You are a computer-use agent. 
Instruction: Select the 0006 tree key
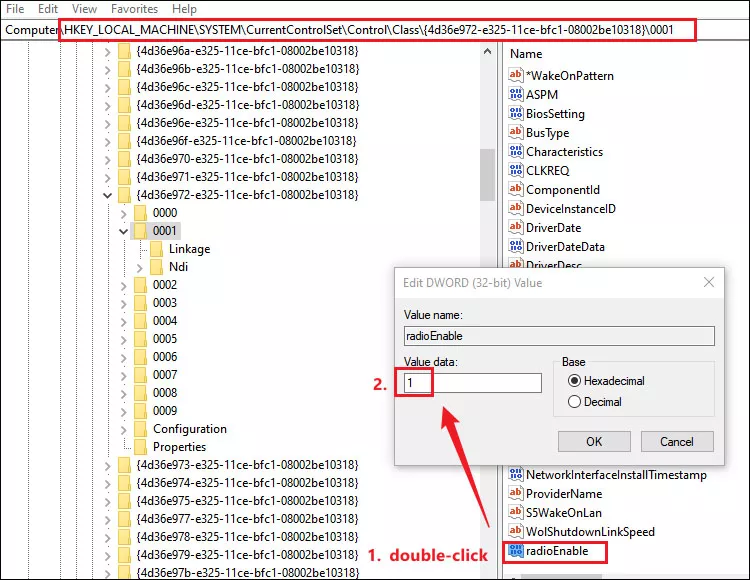coord(165,357)
